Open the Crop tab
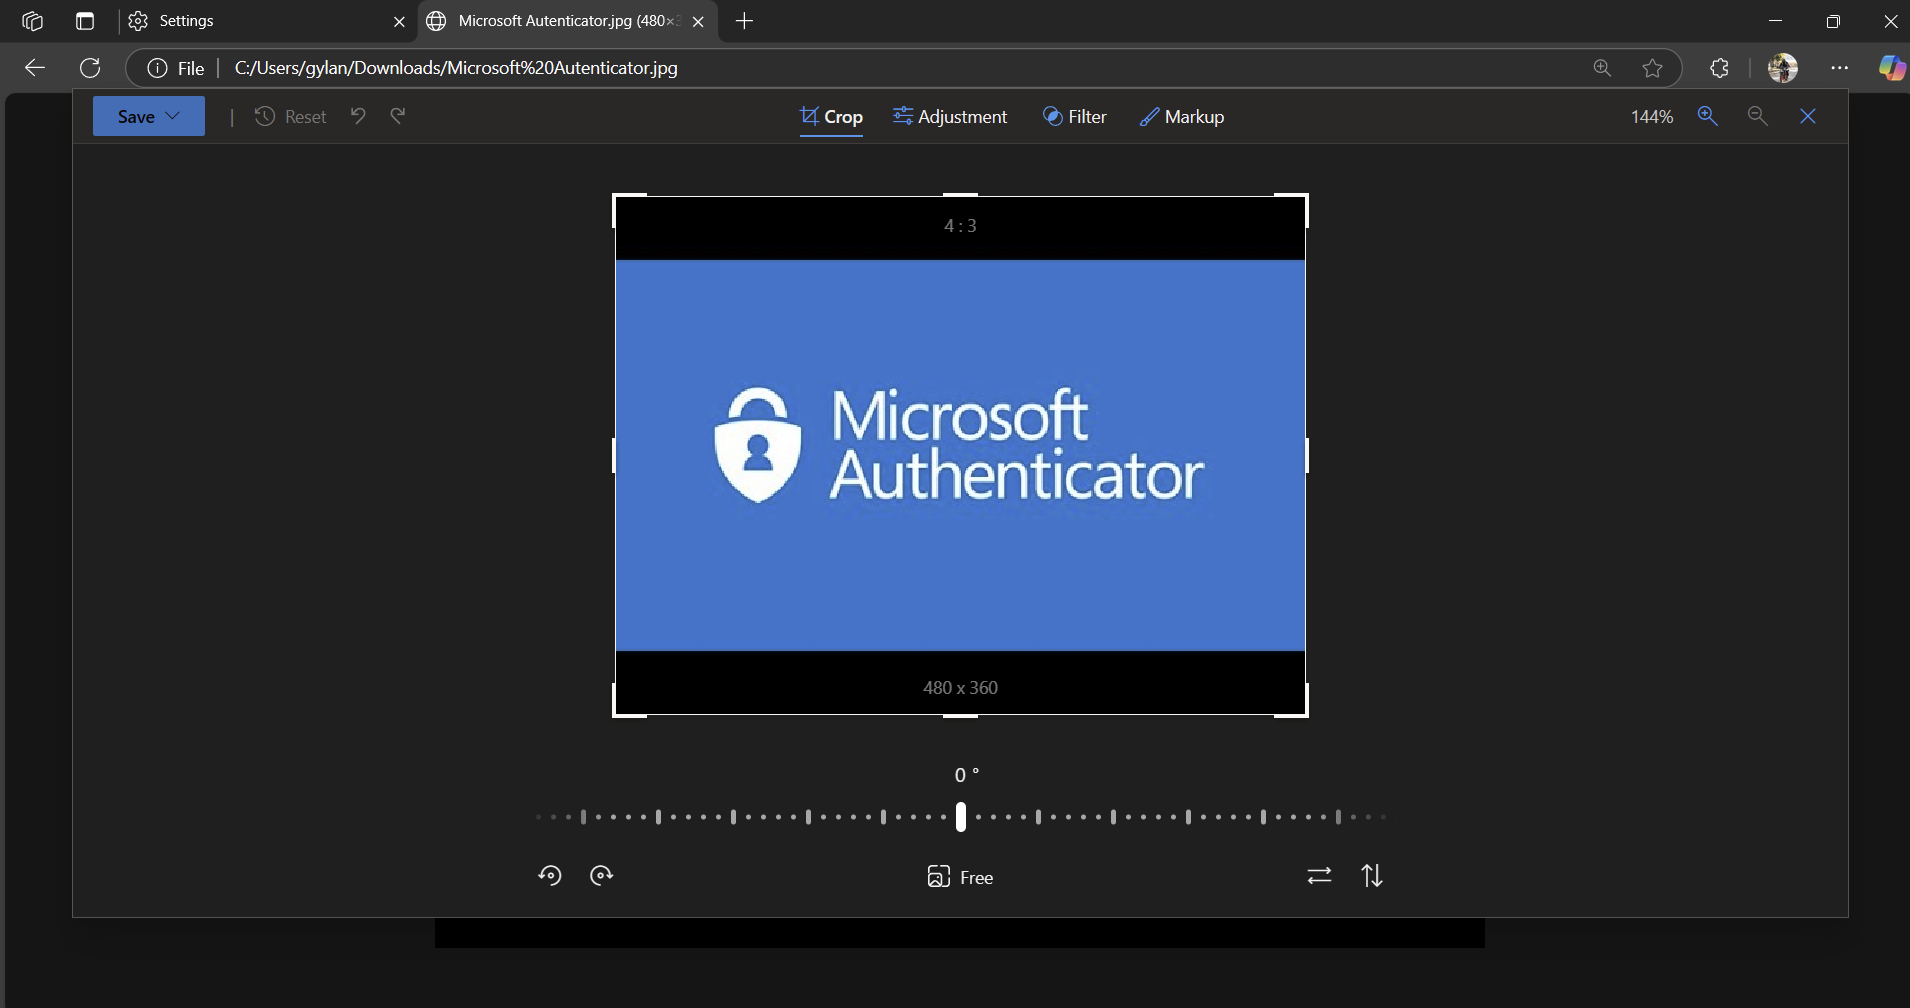The image size is (1910, 1008). pyautogui.click(x=831, y=117)
